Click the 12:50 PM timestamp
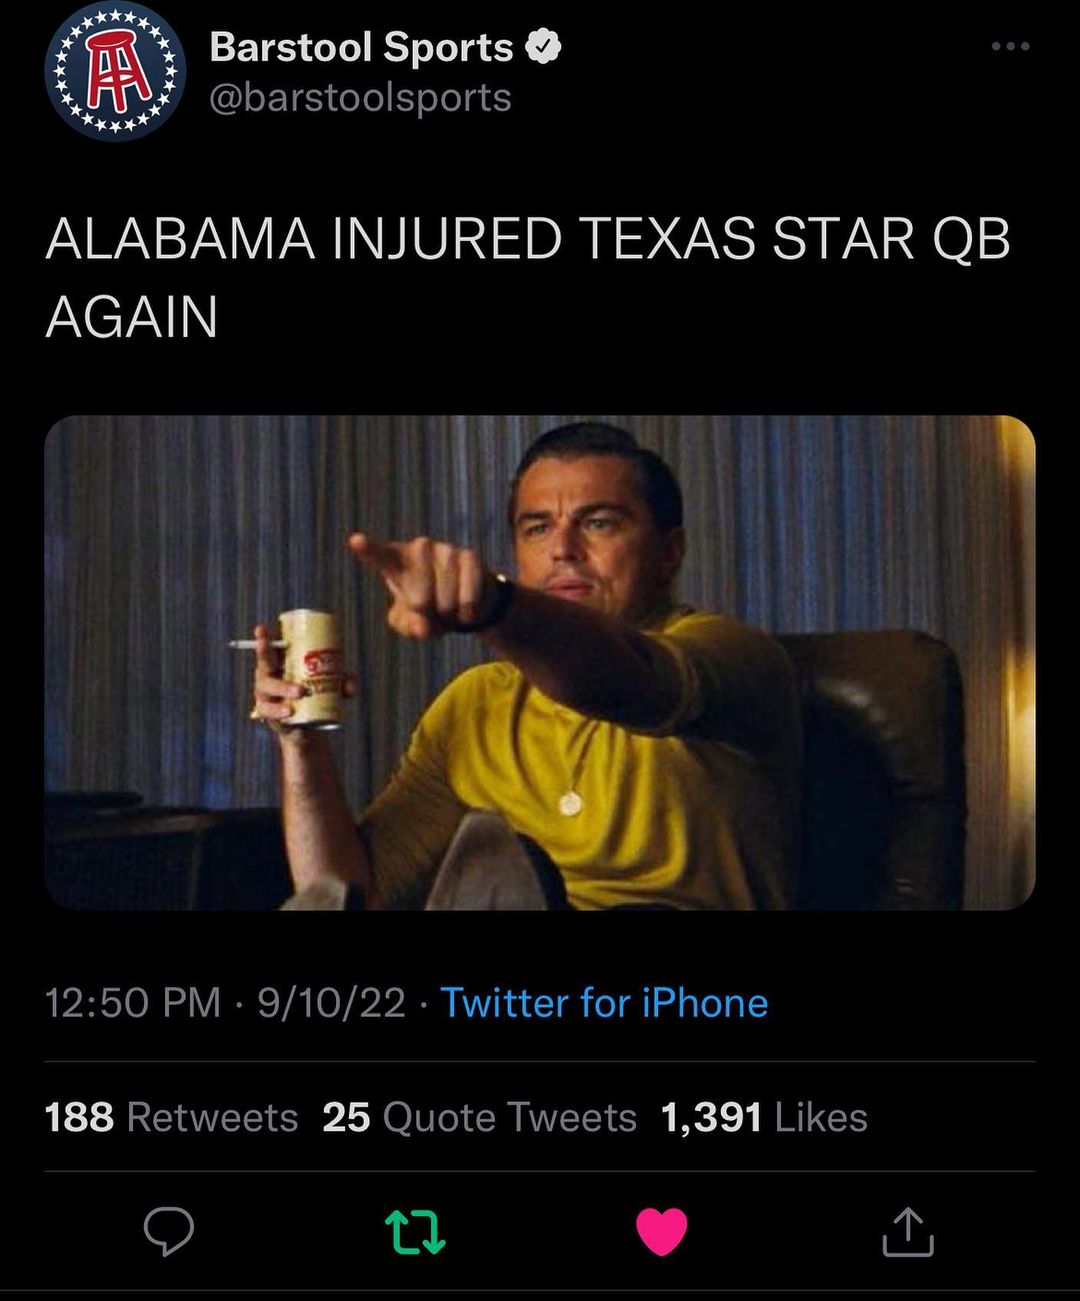Viewport: 1080px width, 1301px height. [133, 1003]
